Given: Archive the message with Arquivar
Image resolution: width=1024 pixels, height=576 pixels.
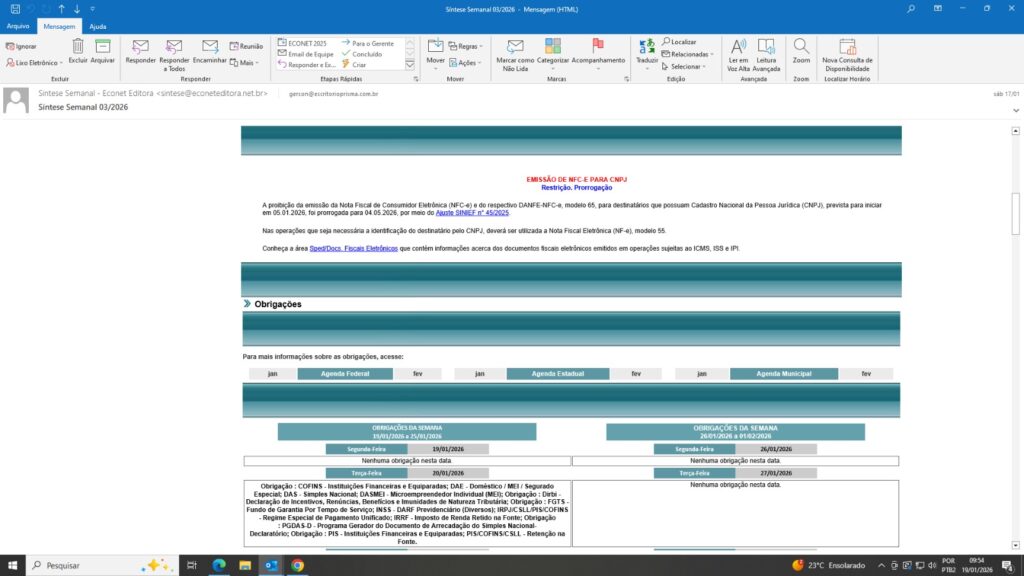Looking at the screenshot, I should coord(102,50).
